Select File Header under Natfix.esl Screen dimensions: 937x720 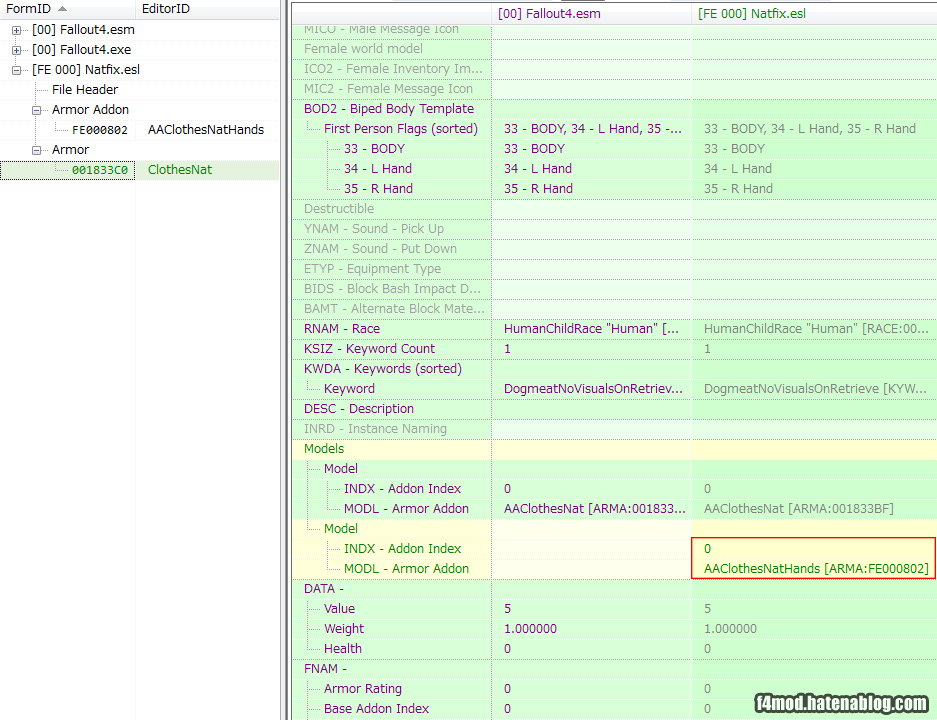click(85, 90)
